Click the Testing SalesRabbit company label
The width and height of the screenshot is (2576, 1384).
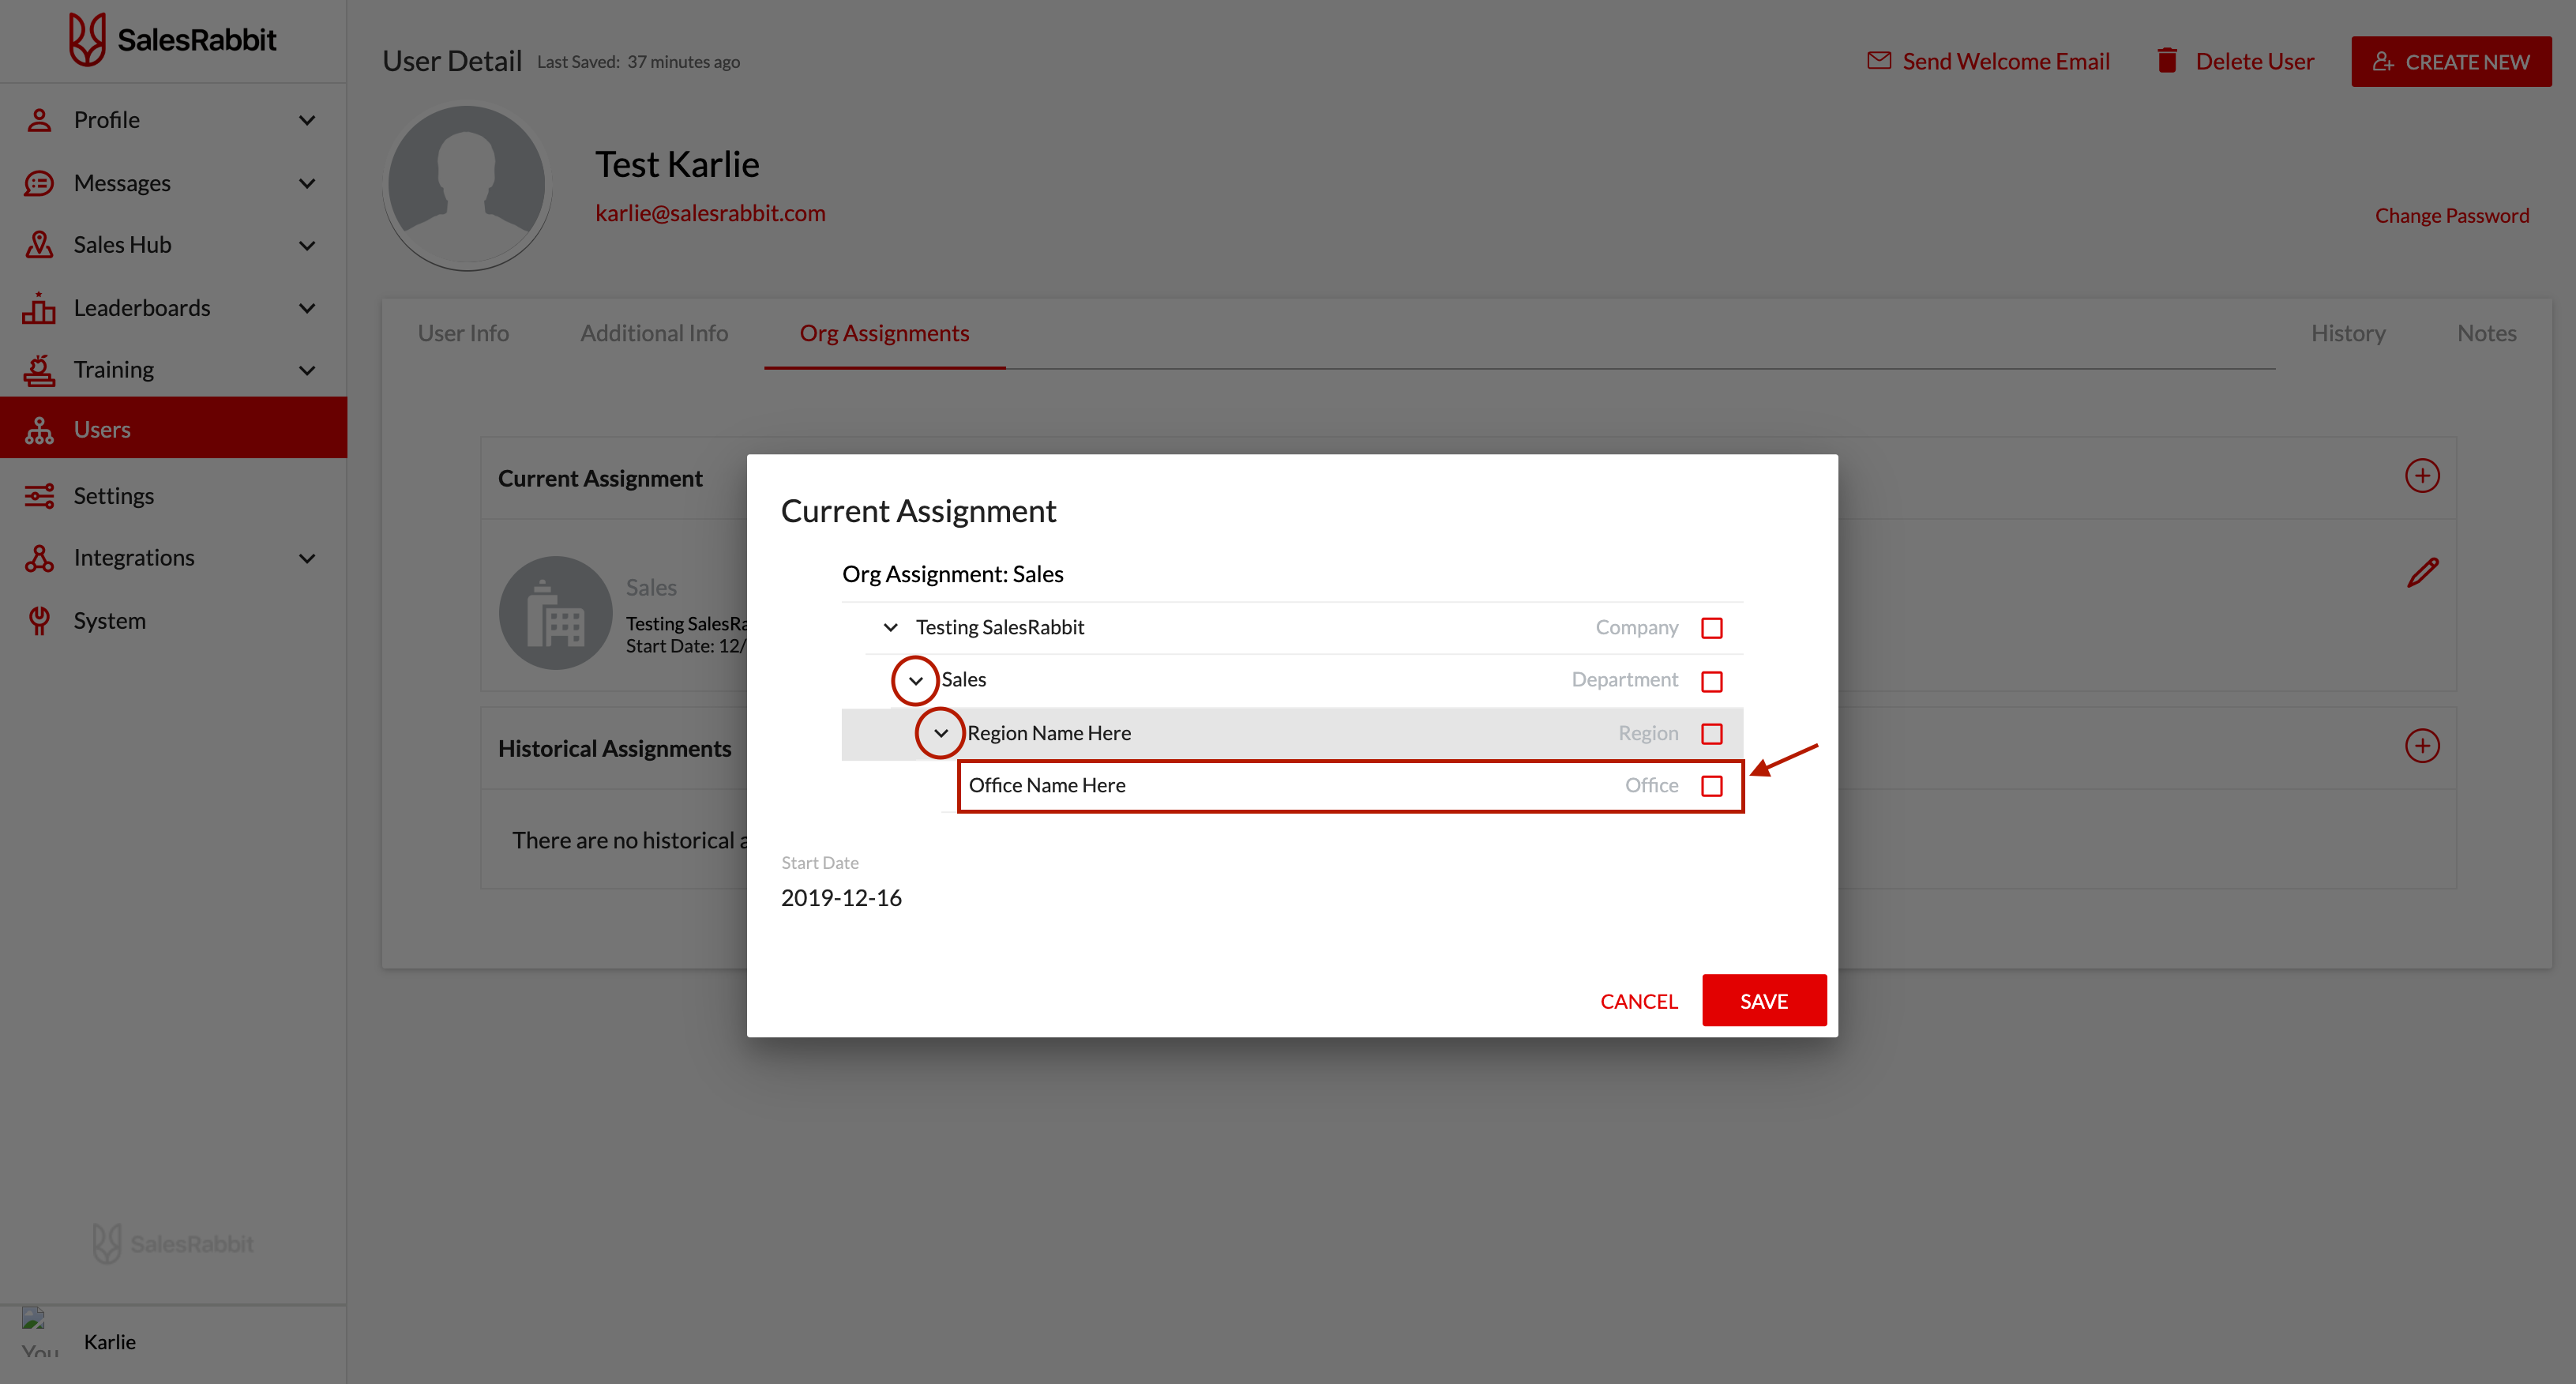1000,627
